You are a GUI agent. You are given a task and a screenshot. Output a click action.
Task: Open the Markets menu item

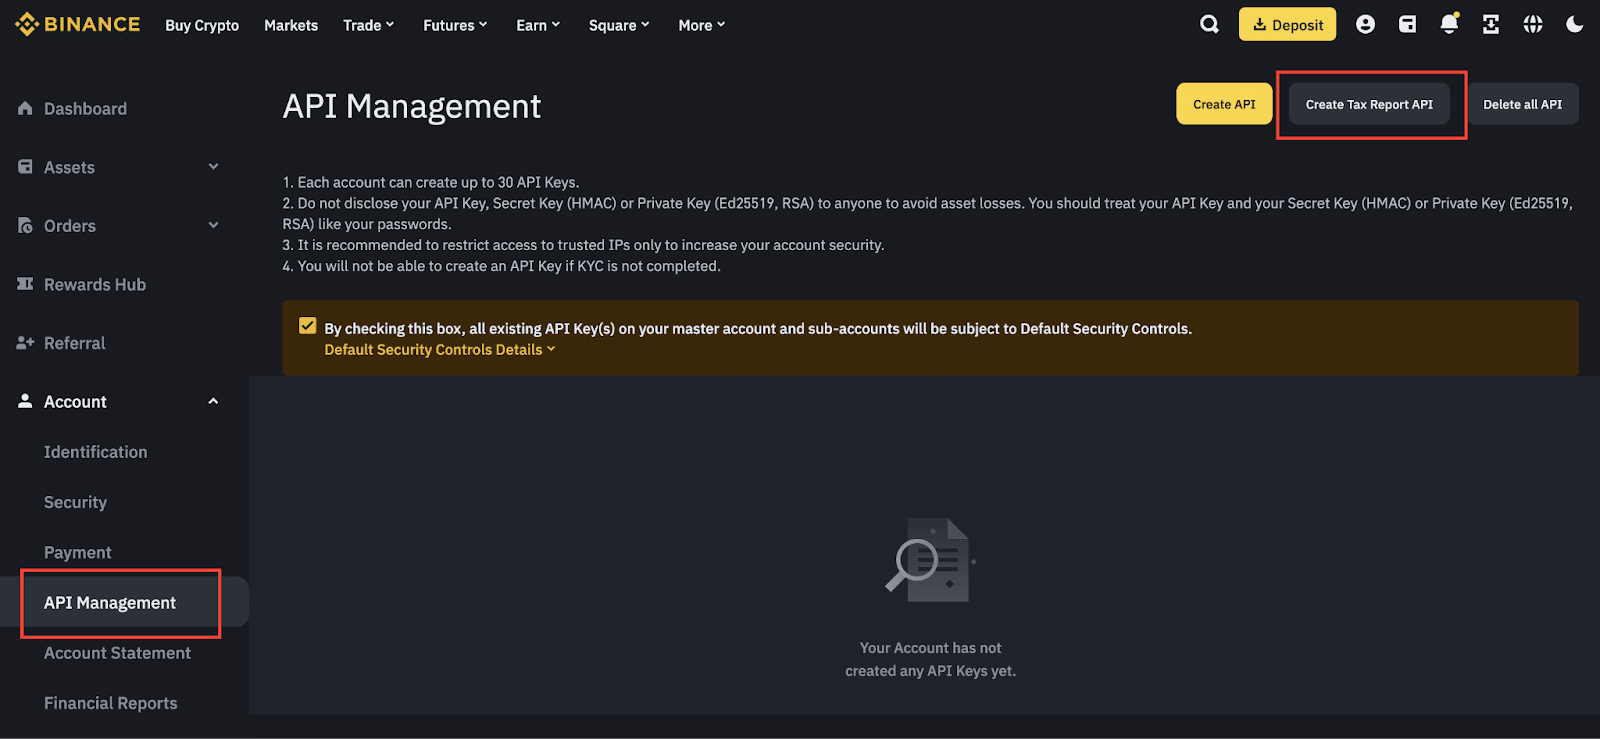pyautogui.click(x=291, y=25)
